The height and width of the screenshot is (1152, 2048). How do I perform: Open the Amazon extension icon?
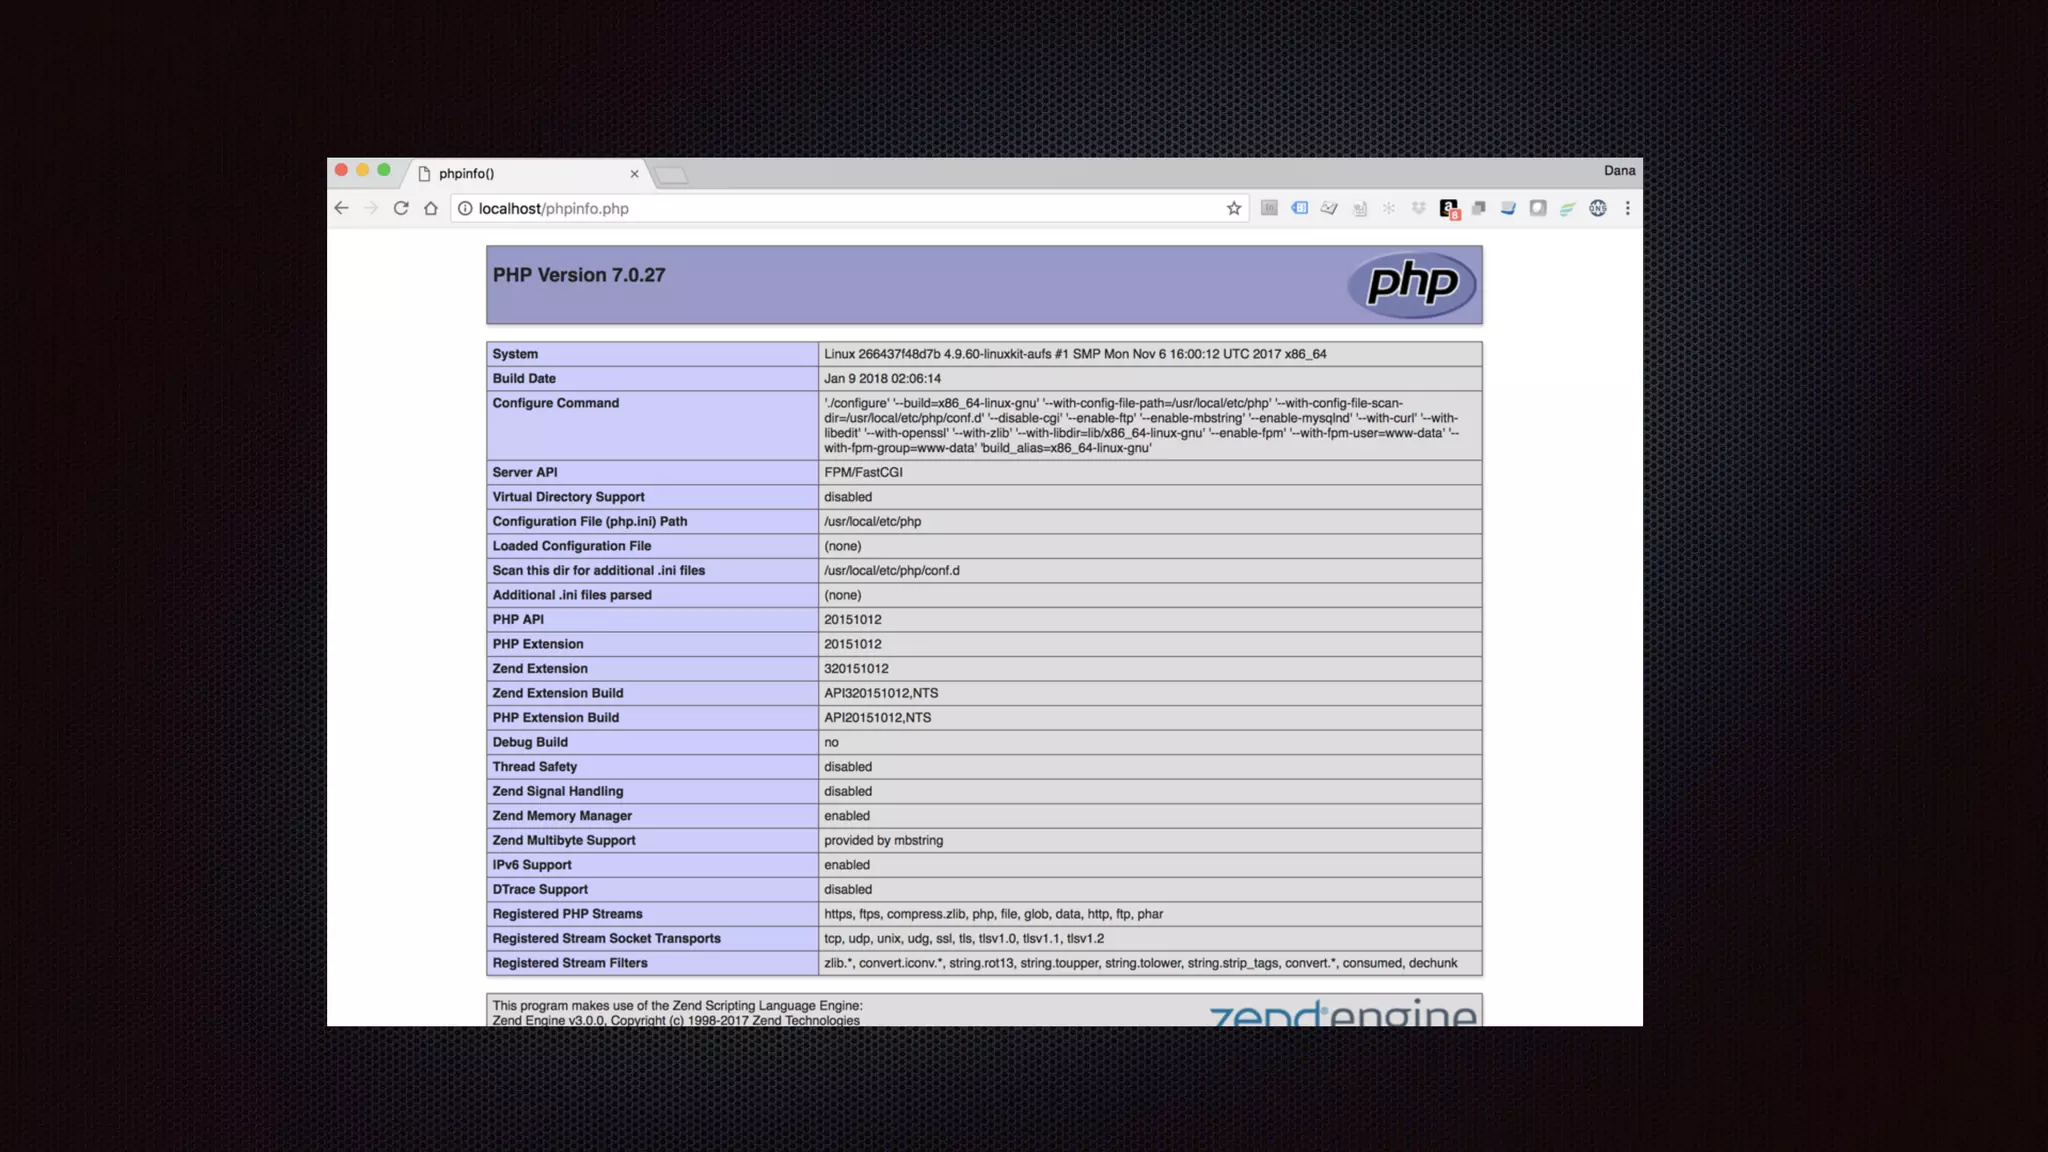[1448, 208]
